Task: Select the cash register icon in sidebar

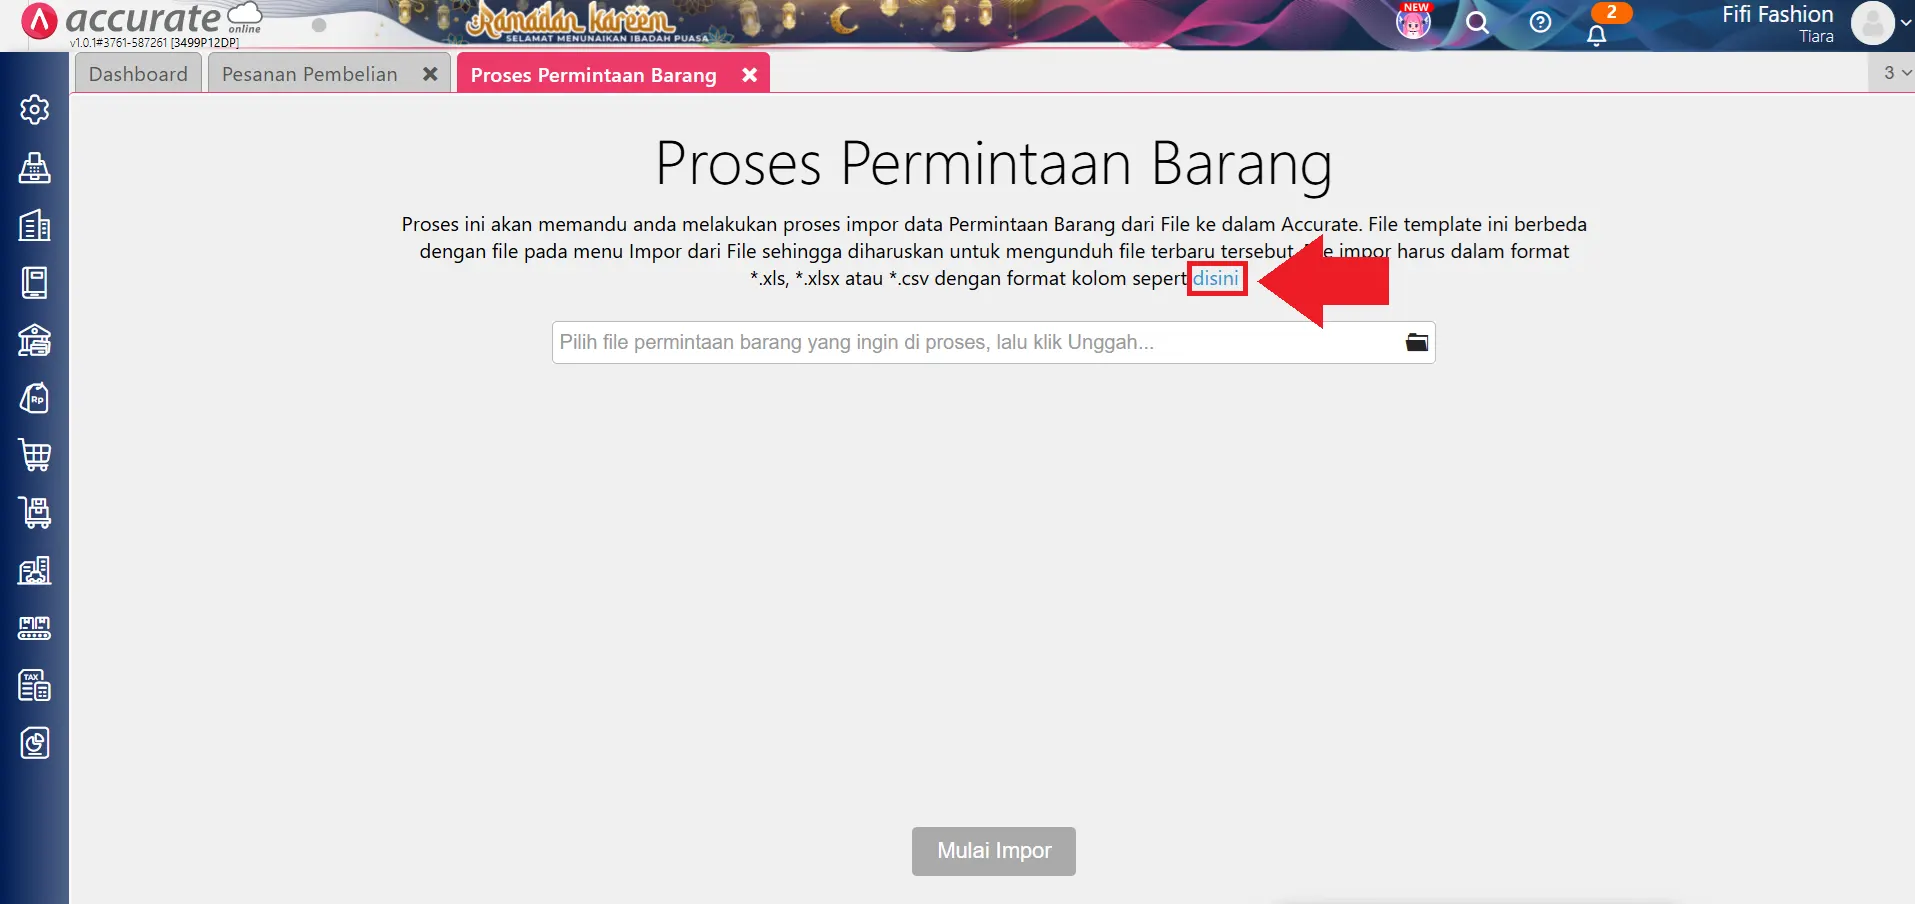Action: point(34,168)
